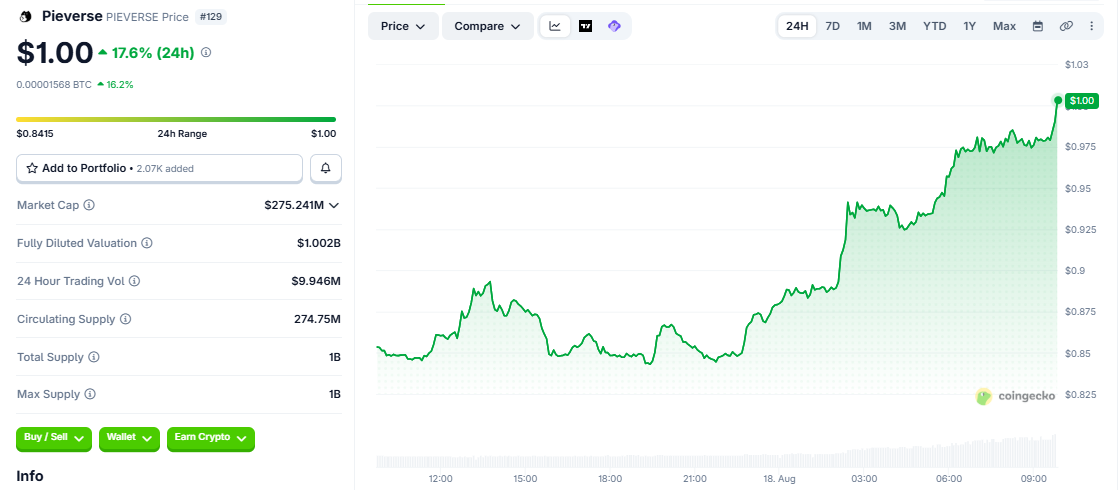Switch to the TradingView chart icon
This screenshot has height=490, width=1118.
[x=585, y=26]
